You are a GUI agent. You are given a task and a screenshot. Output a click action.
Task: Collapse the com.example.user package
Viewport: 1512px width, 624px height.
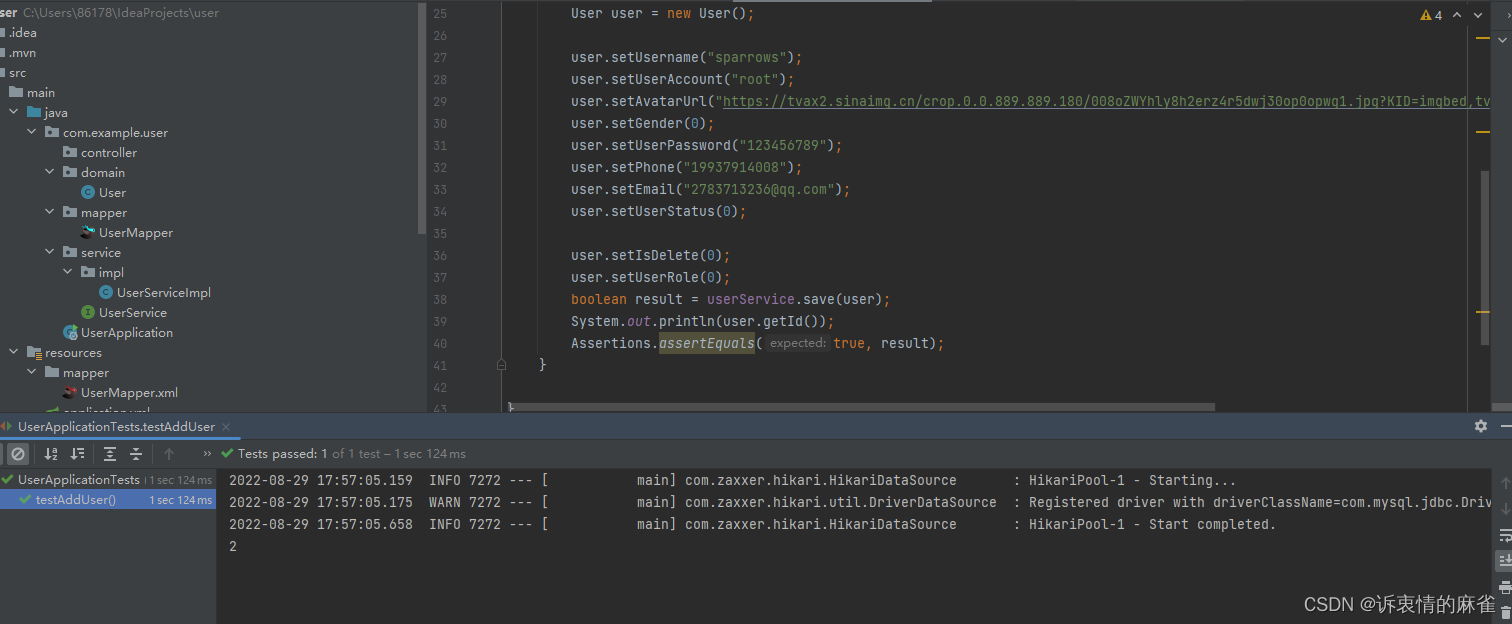(x=30, y=132)
